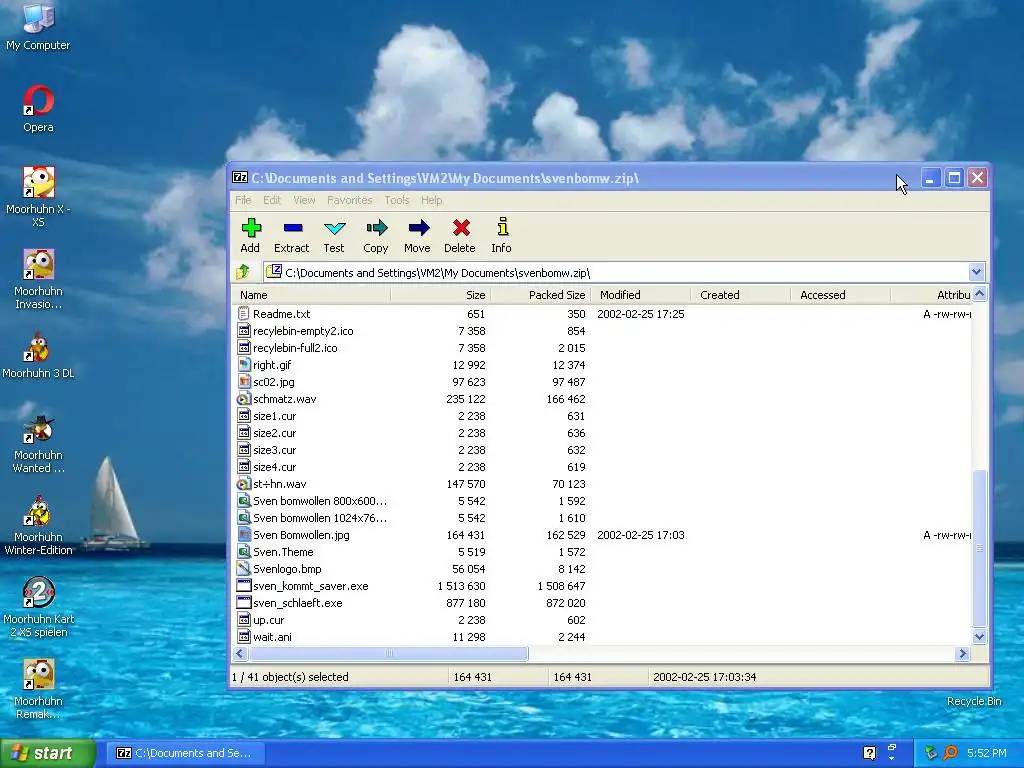Open the Help menu
1024x768 pixels.
click(x=431, y=200)
